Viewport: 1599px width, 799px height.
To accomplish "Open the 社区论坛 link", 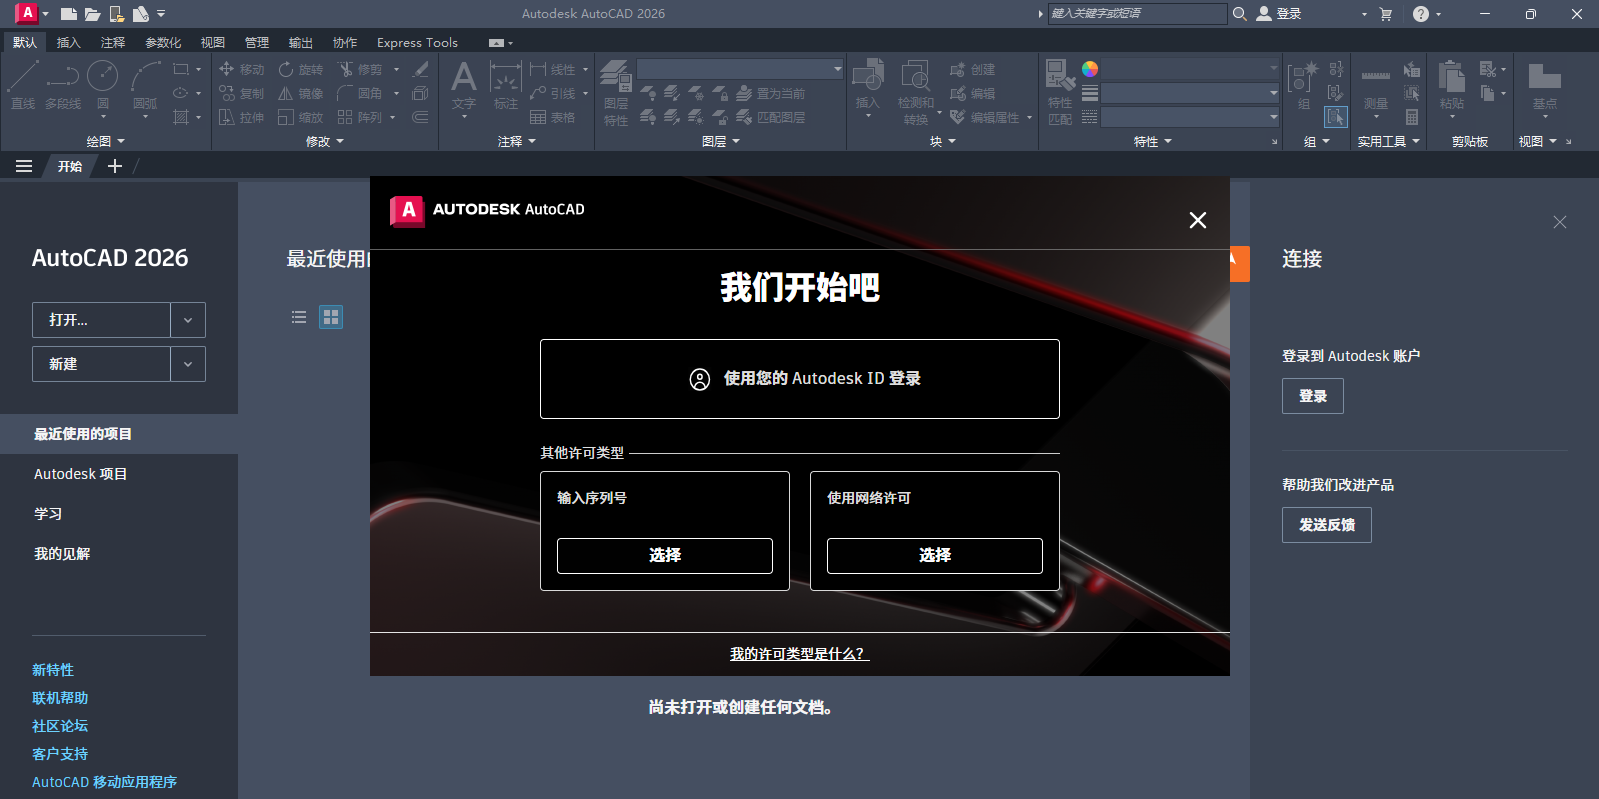I will [60, 726].
